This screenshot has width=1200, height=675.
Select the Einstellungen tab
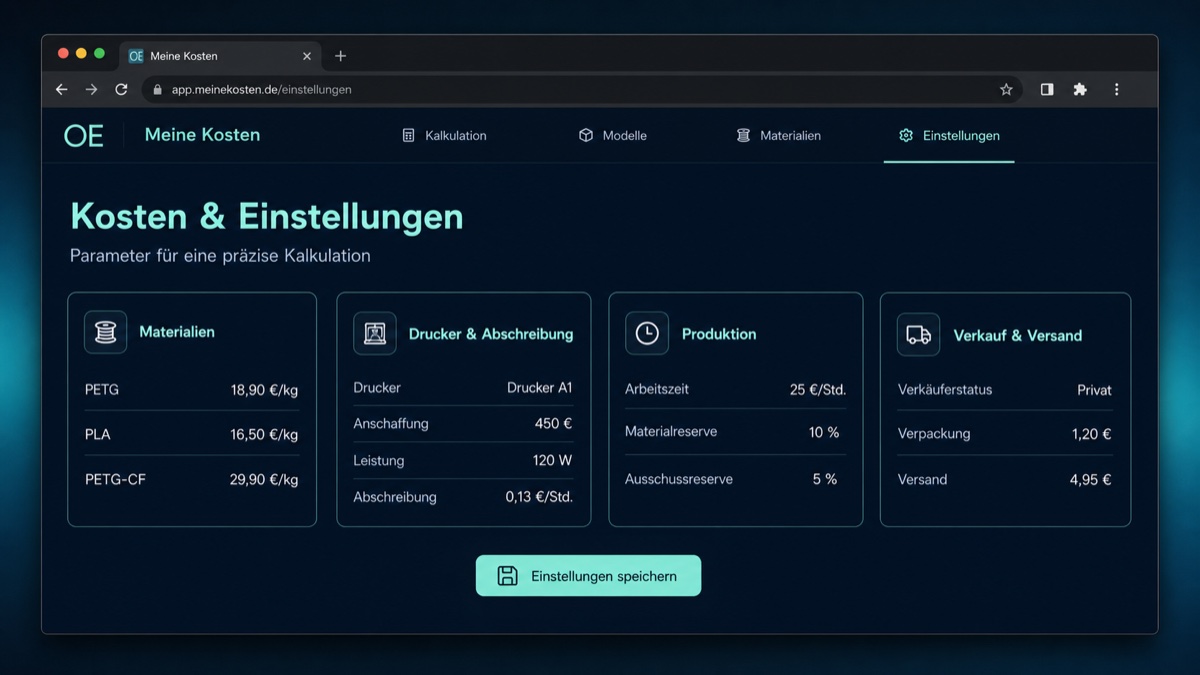point(949,135)
